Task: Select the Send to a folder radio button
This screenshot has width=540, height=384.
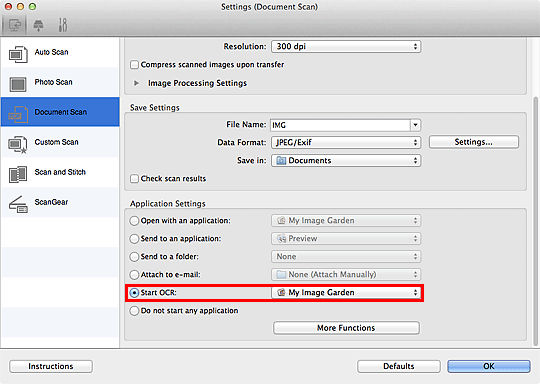Action: [x=134, y=257]
